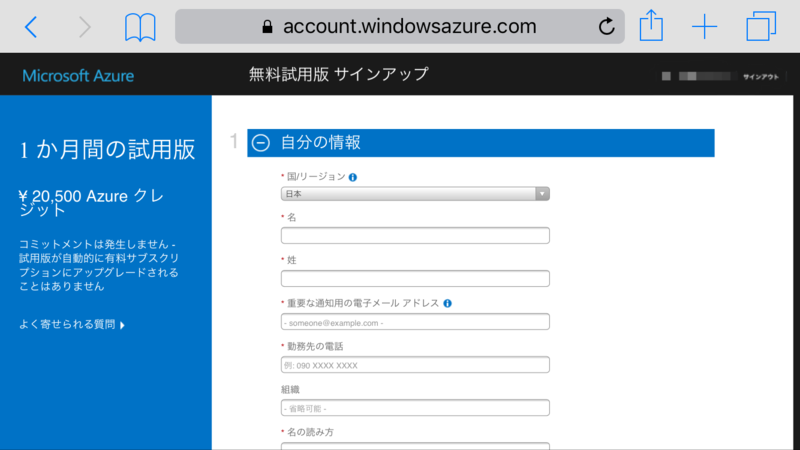Click the 組織 optional field
800x450 pixels.
415,408
